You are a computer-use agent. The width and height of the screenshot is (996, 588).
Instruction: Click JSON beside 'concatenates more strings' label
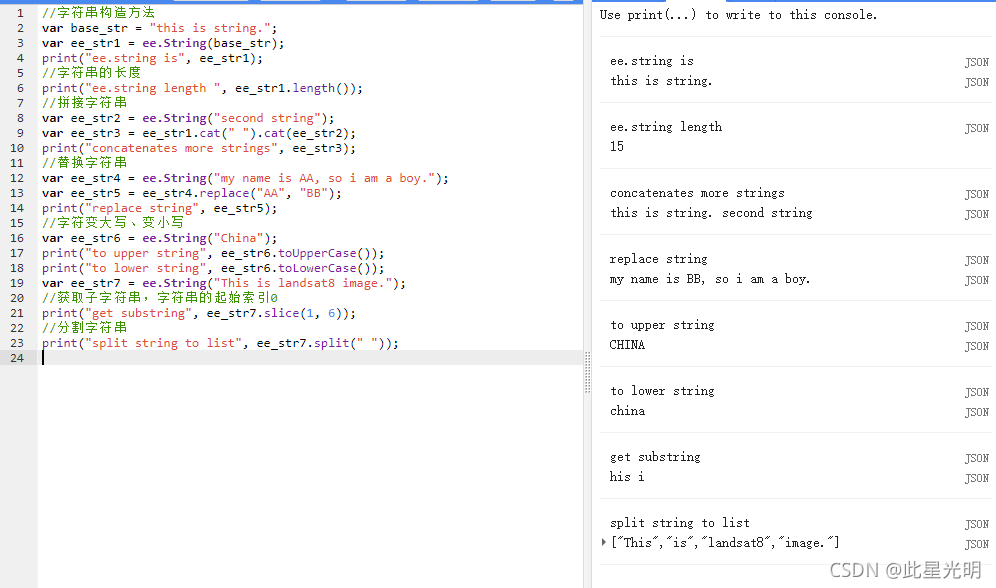(x=976, y=194)
